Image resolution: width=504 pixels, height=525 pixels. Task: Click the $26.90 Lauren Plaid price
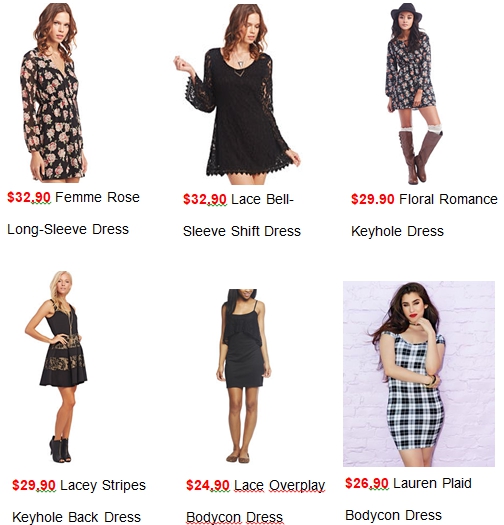(367, 483)
